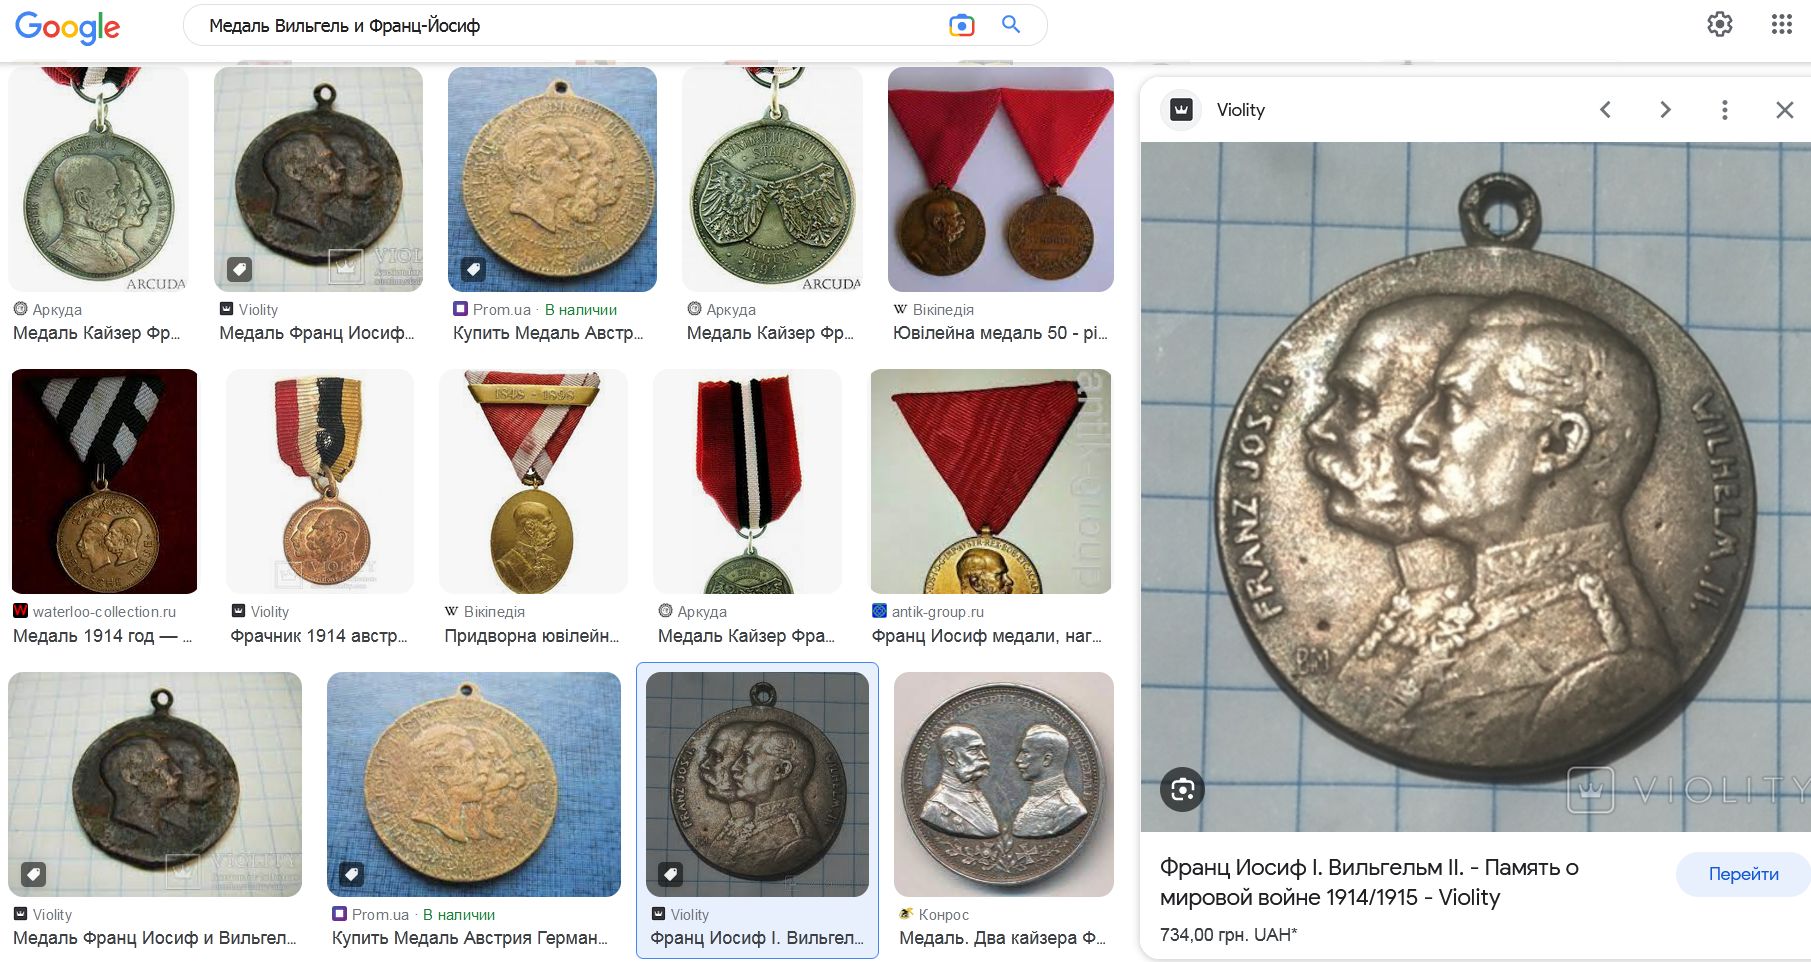
Task: Click the Google logo
Action: pyautogui.click(x=67, y=27)
